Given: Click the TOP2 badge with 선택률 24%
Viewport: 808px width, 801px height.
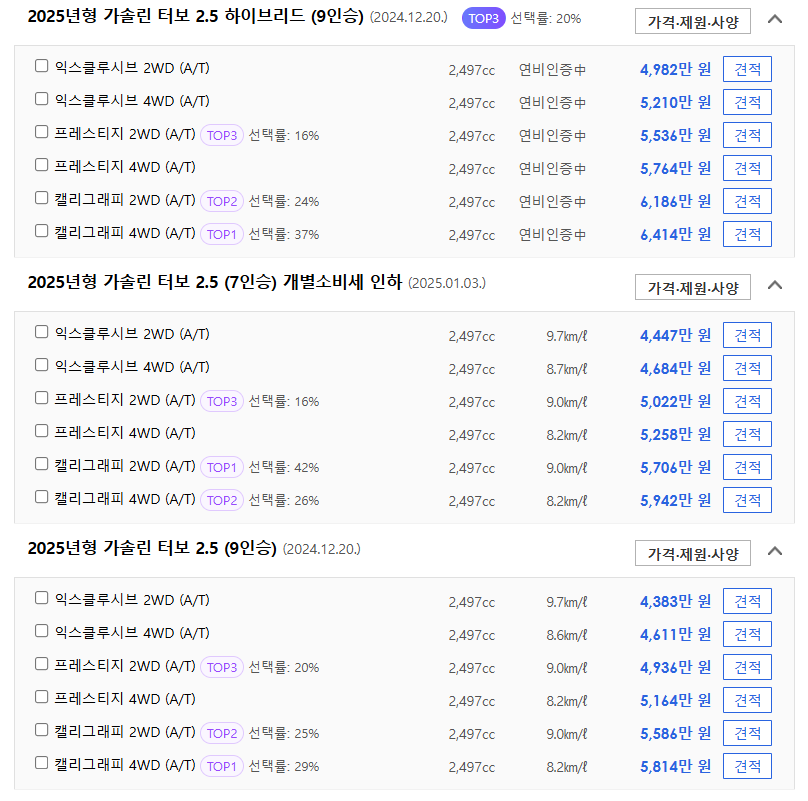Looking at the screenshot, I should pos(222,202).
